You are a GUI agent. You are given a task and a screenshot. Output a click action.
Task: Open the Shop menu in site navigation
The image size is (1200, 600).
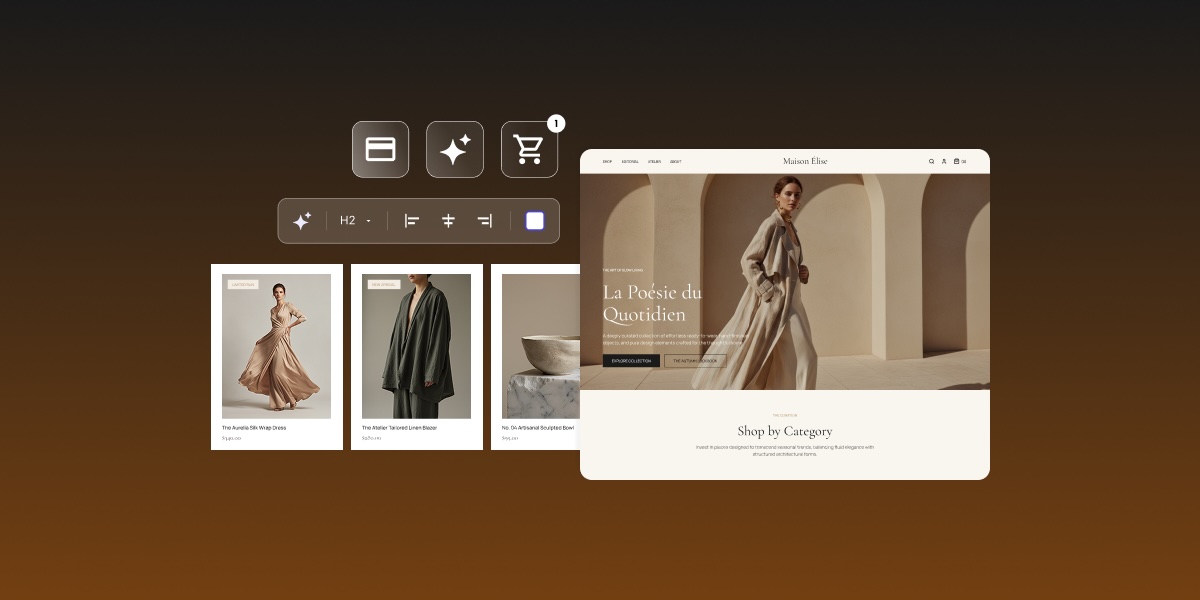pyautogui.click(x=607, y=161)
